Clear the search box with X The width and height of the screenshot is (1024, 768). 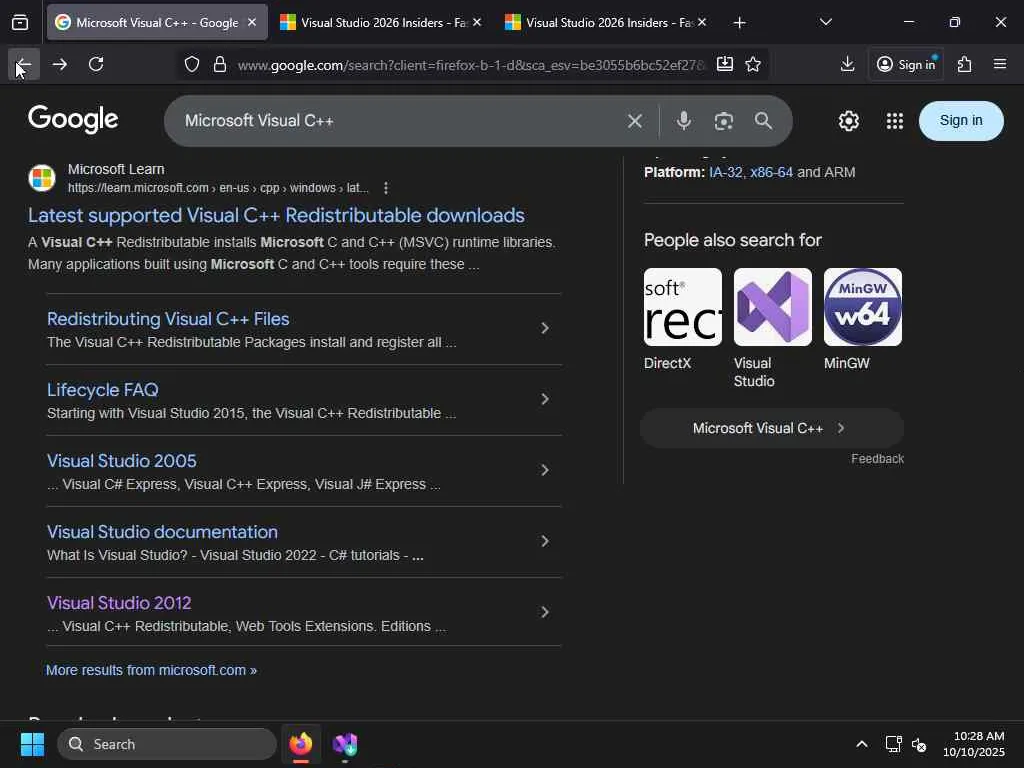[635, 121]
